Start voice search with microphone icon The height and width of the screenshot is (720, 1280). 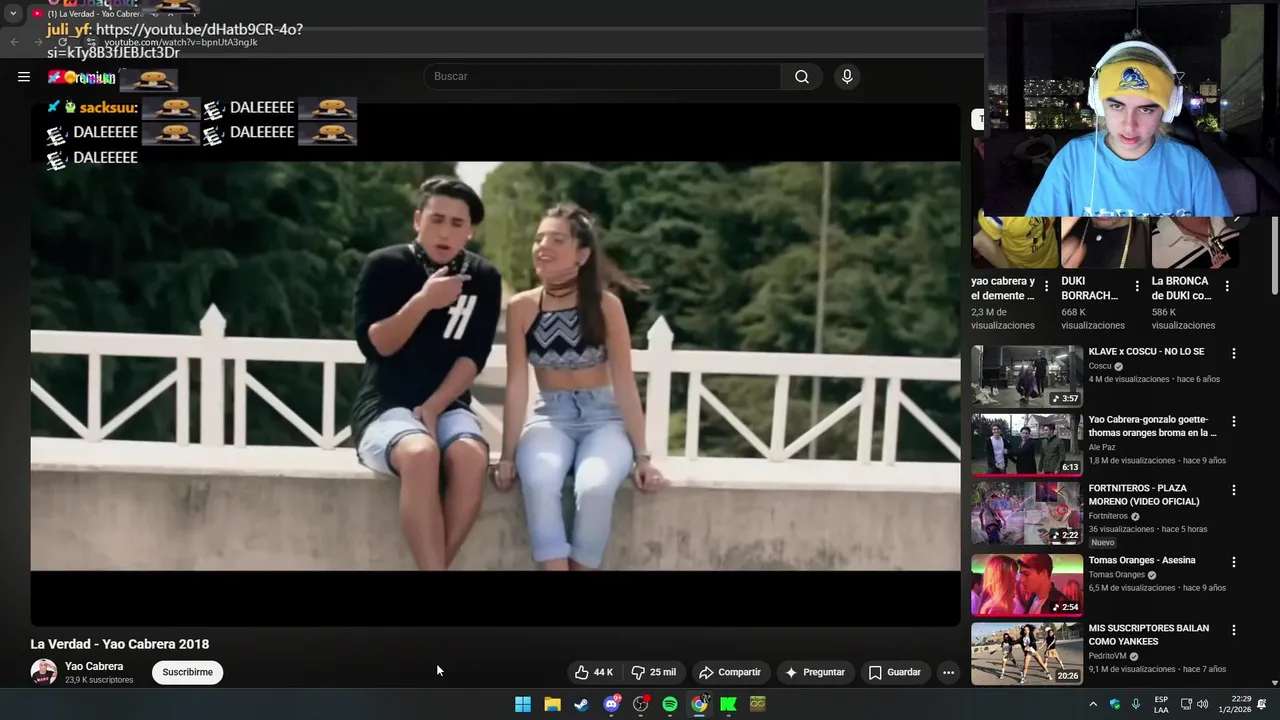tap(847, 76)
